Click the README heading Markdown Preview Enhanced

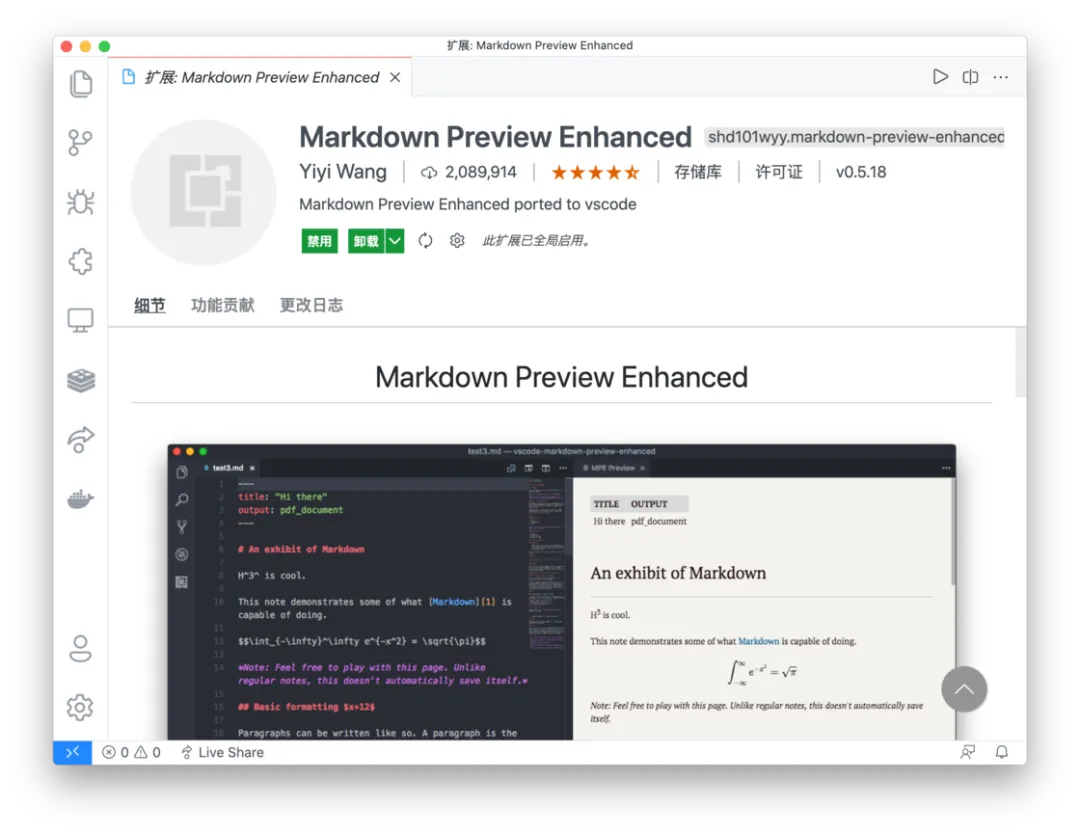point(561,377)
